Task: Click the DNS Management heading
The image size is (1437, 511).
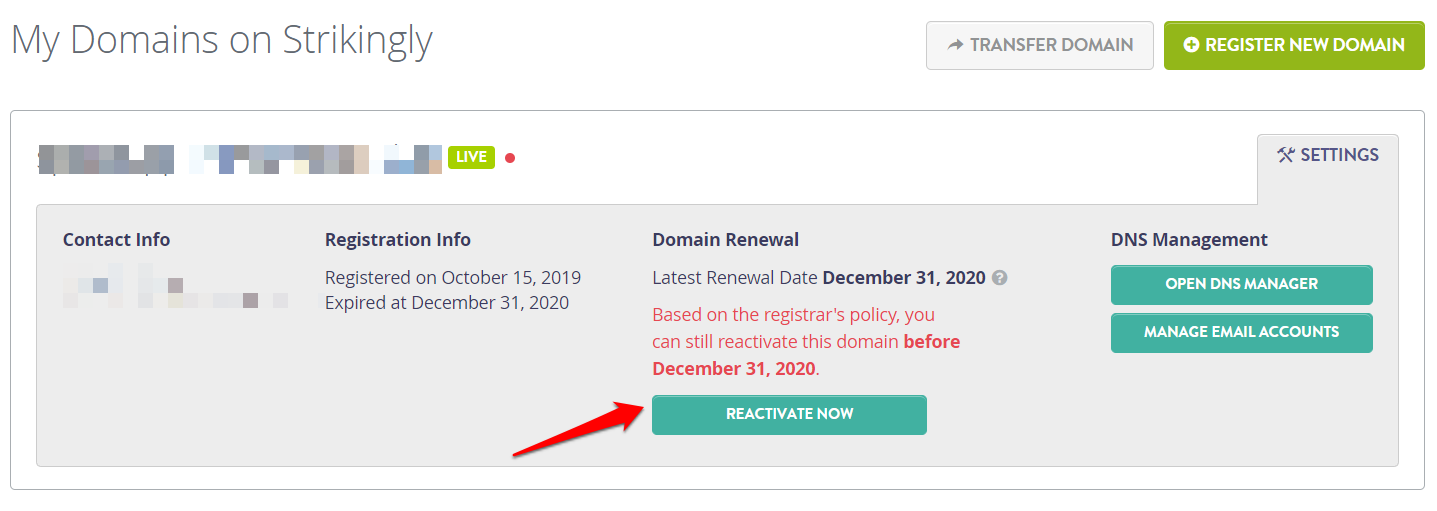Action: click(1189, 240)
